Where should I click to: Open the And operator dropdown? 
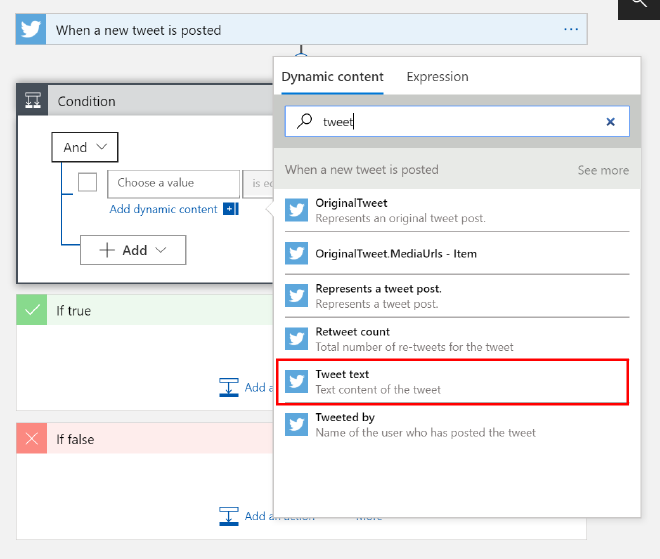click(x=85, y=147)
